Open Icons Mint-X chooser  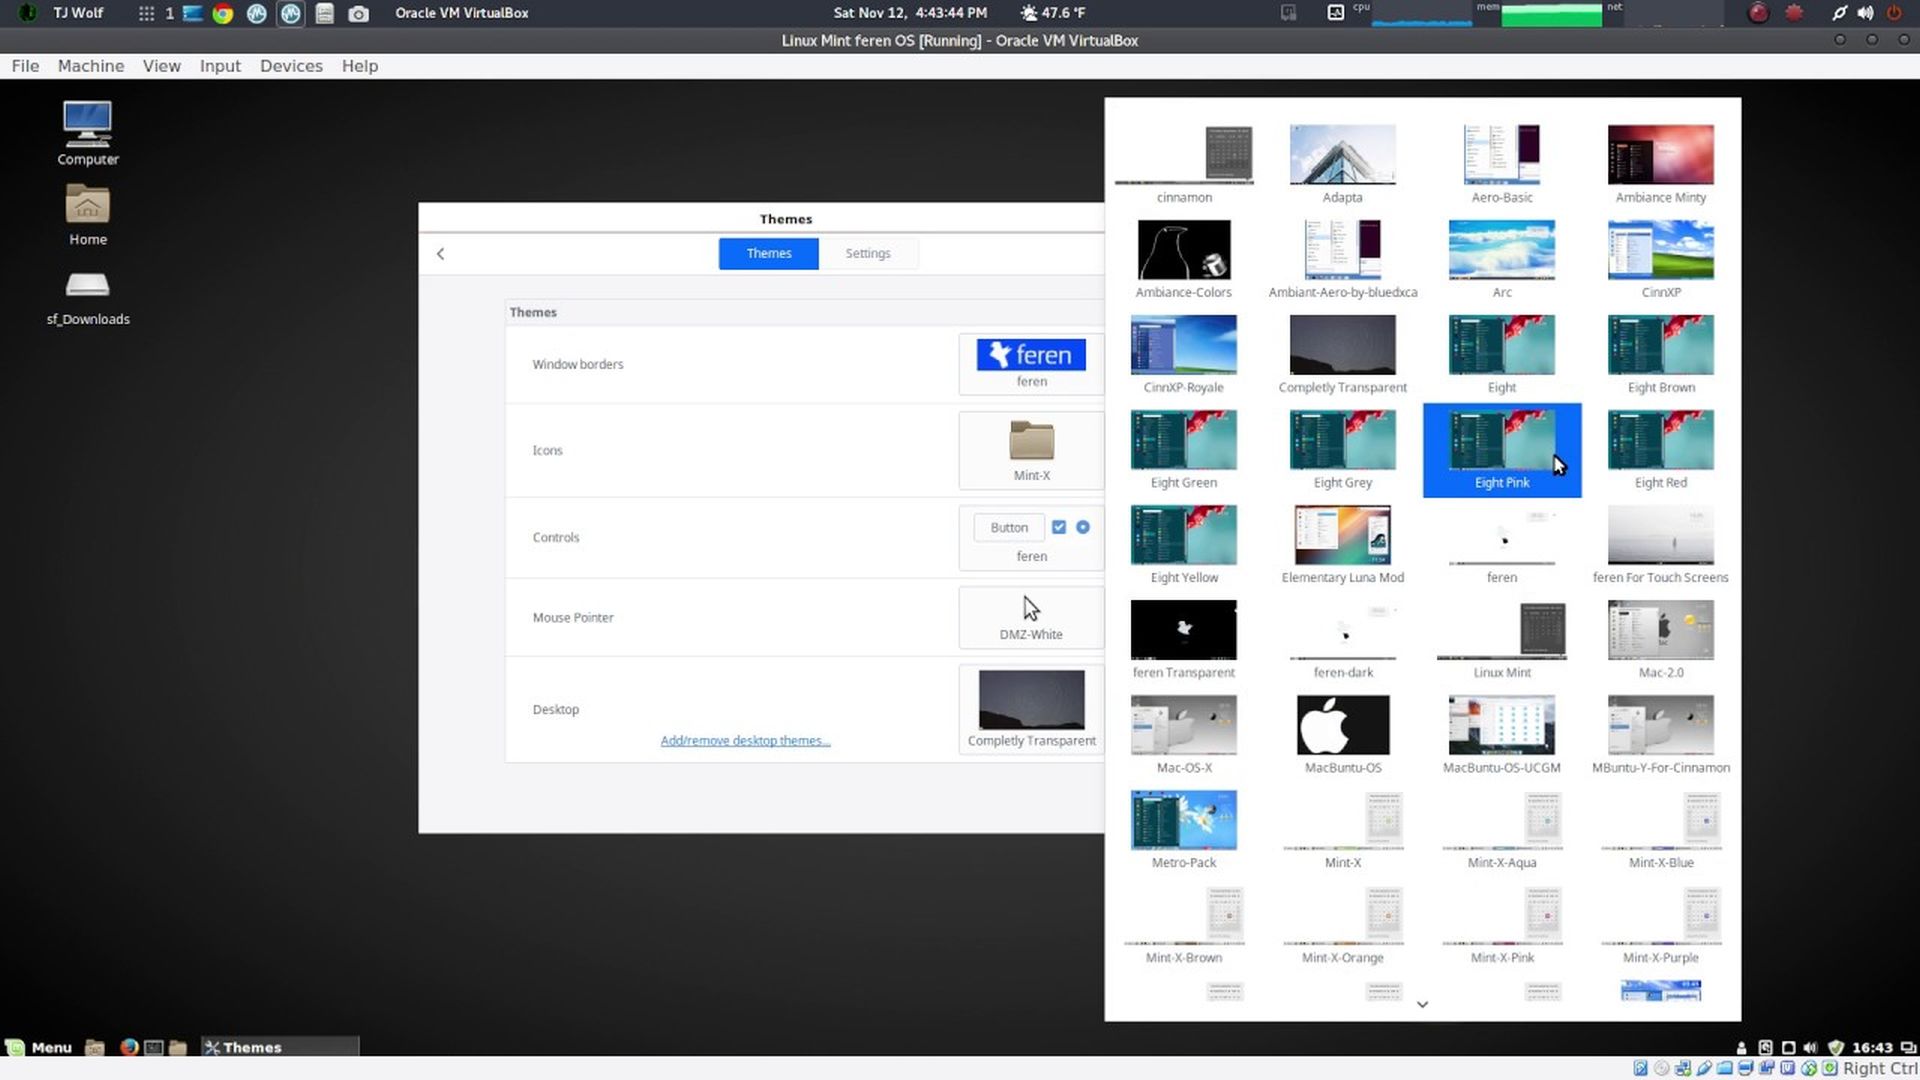click(x=1031, y=450)
